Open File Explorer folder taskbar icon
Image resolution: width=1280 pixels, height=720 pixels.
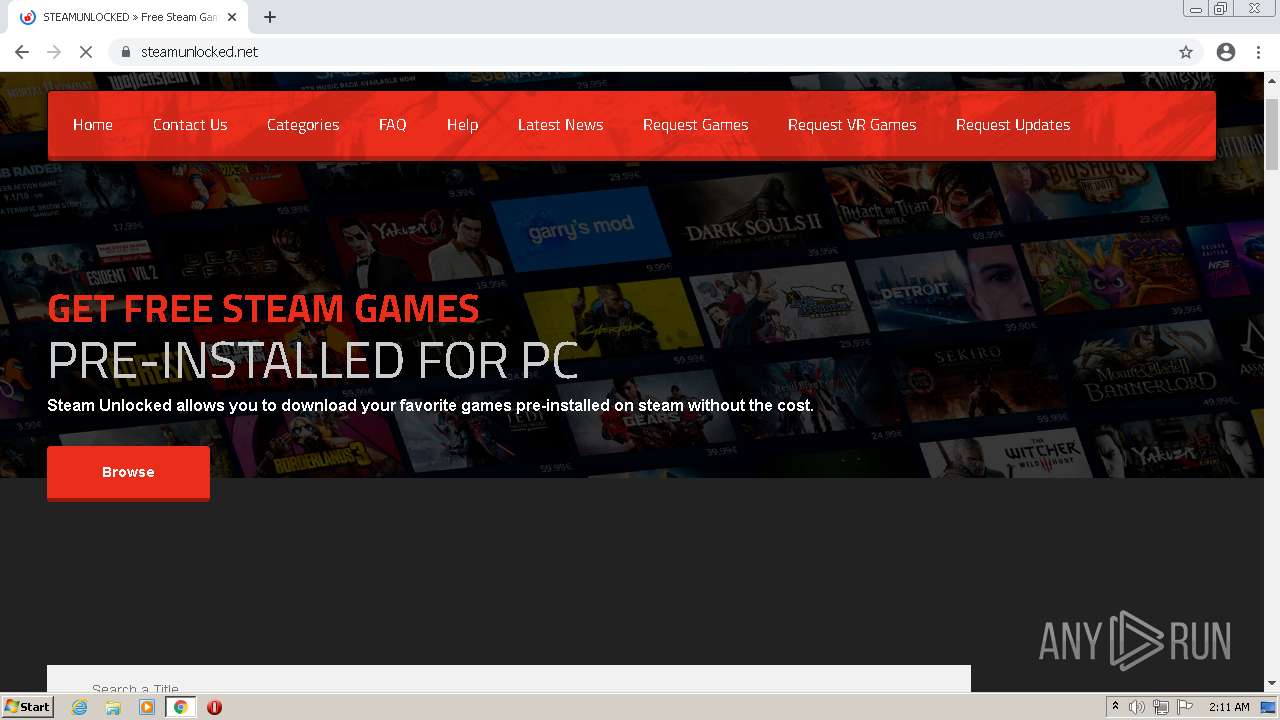coord(113,707)
